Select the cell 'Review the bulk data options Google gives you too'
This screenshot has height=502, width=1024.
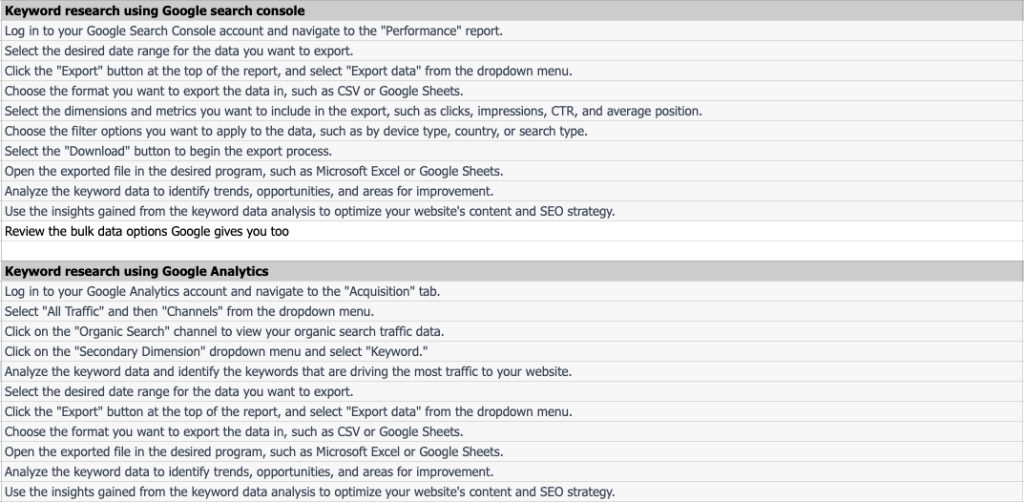click(512, 231)
